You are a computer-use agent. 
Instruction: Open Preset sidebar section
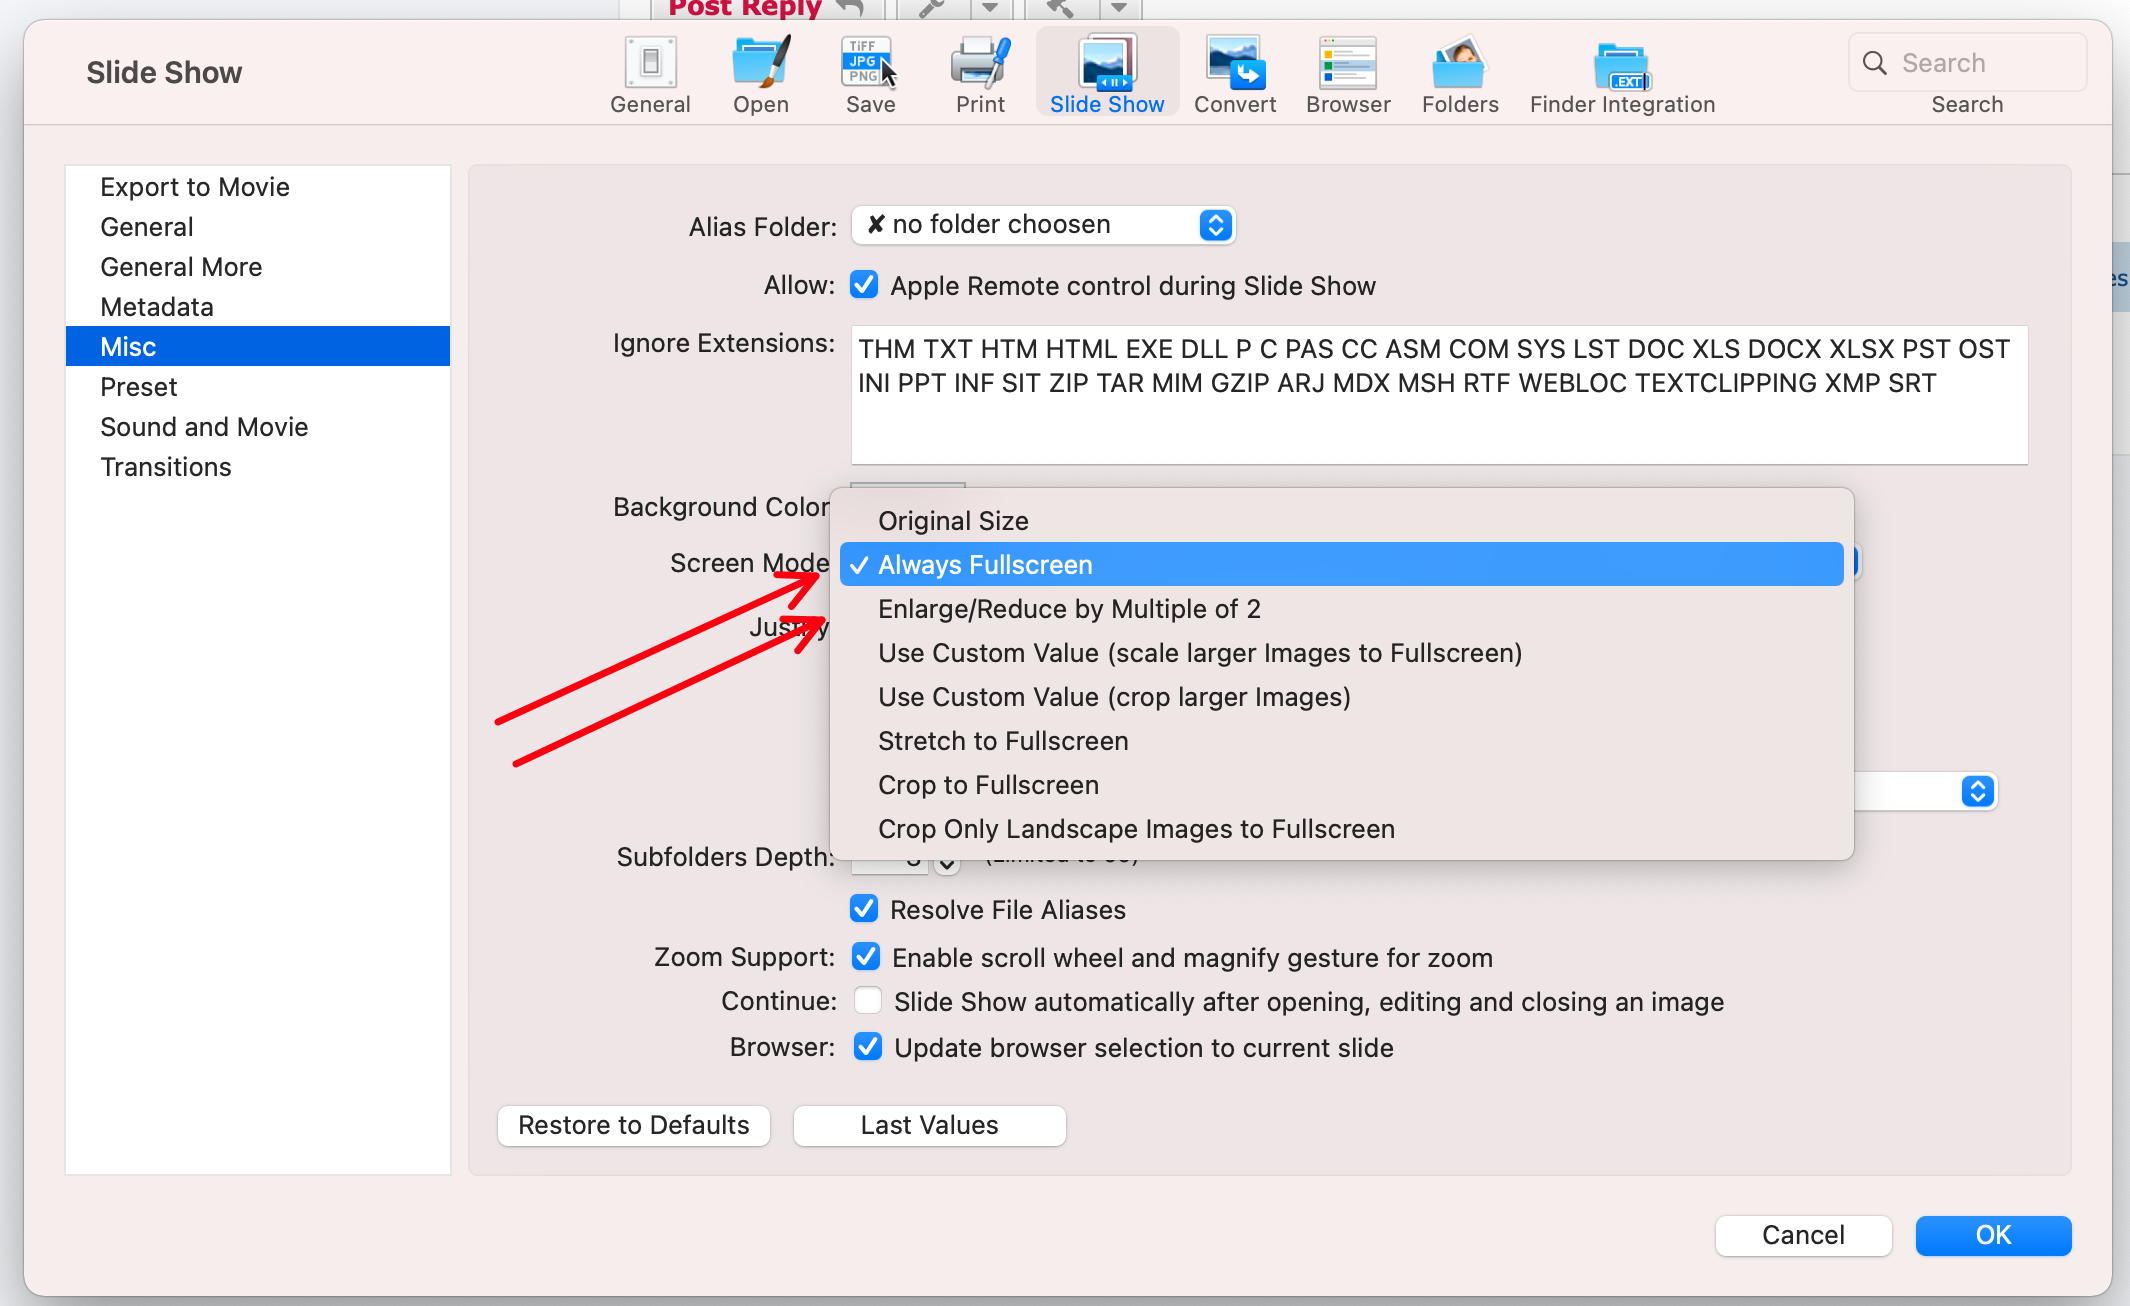point(258,387)
